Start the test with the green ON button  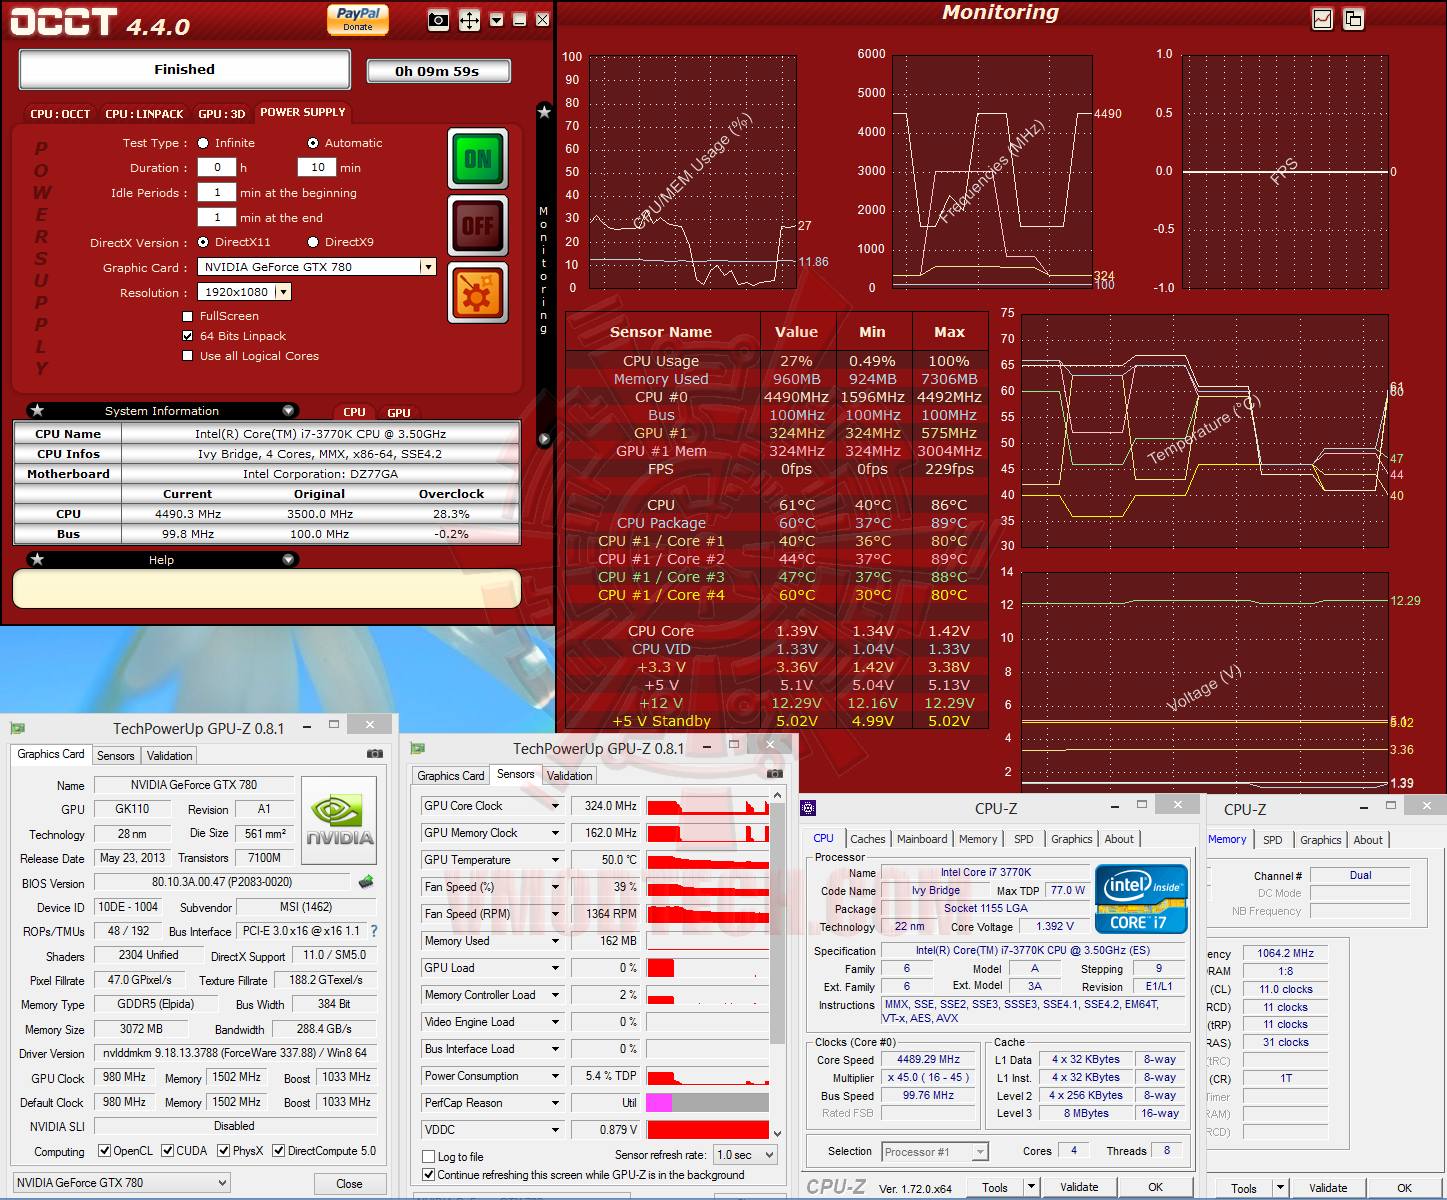pyautogui.click(x=478, y=158)
